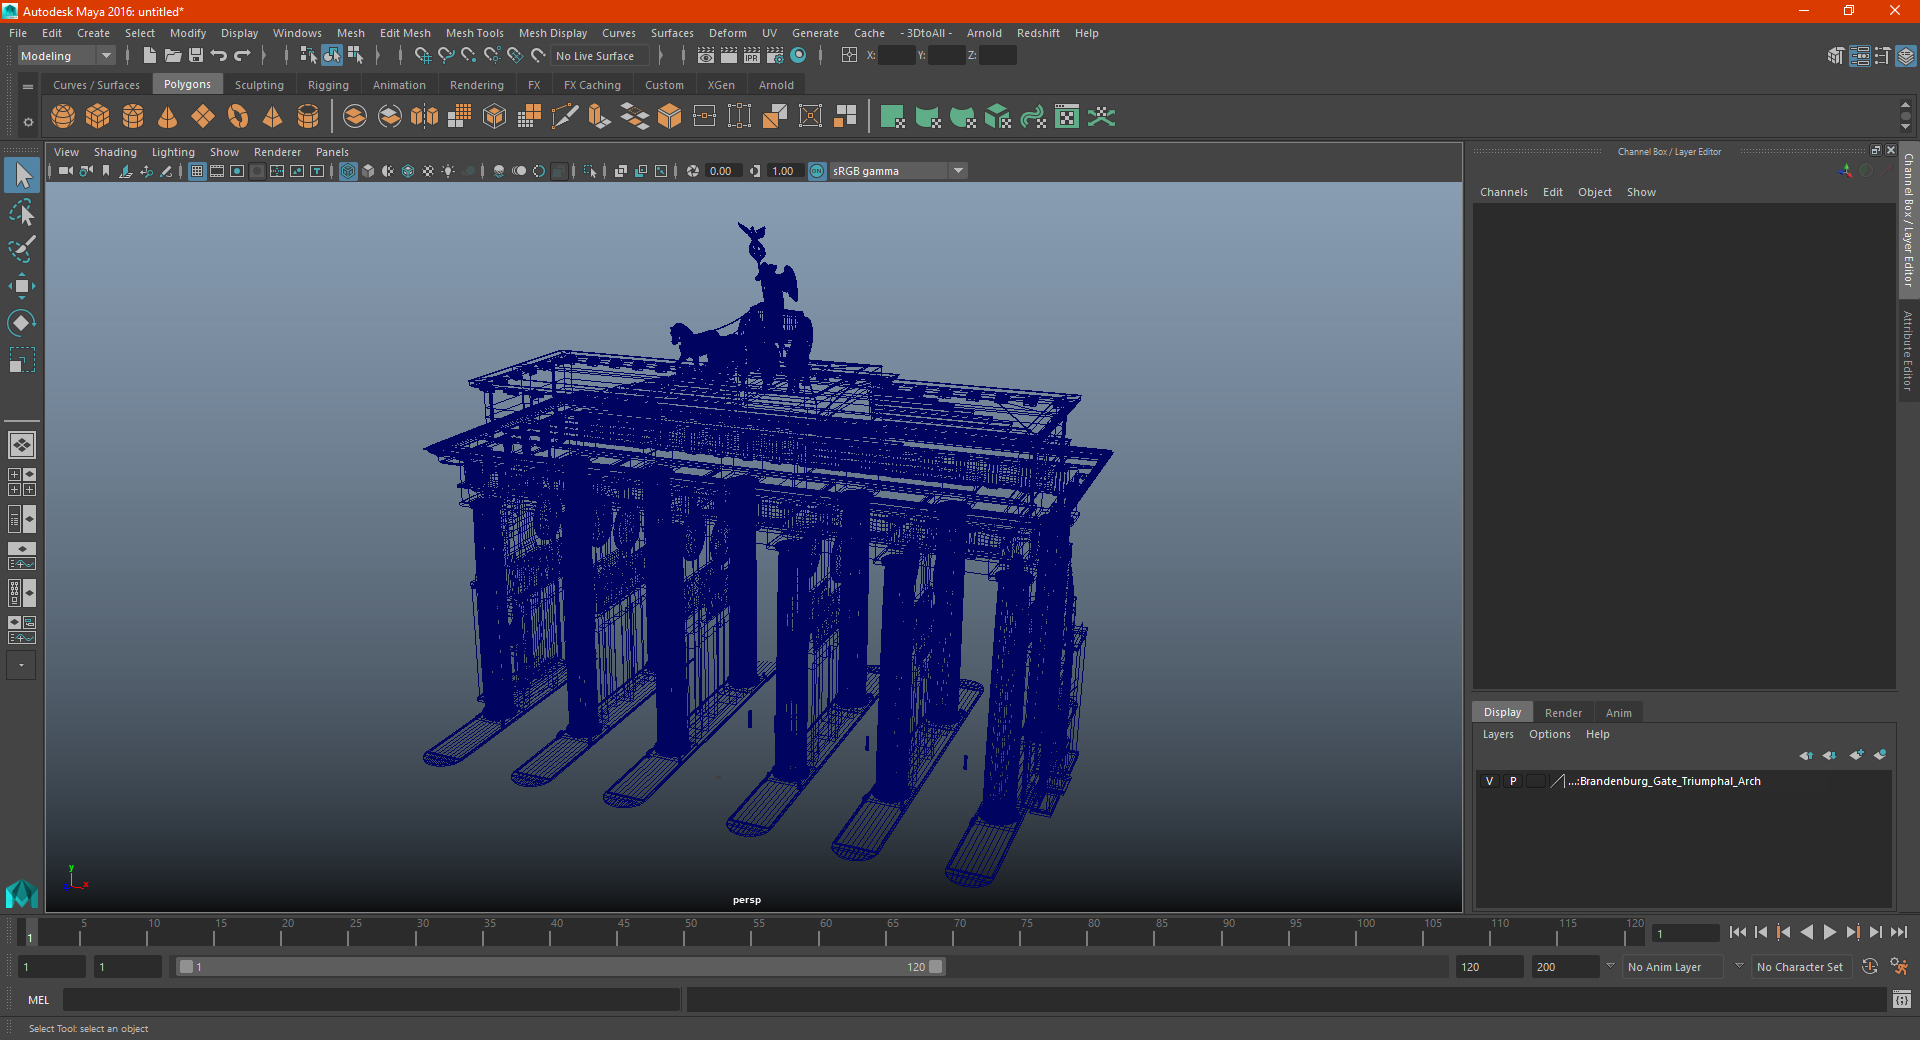Viewport: 1920px width, 1040px height.
Task: Toggle auto keyframe button
Action: point(1870,967)
